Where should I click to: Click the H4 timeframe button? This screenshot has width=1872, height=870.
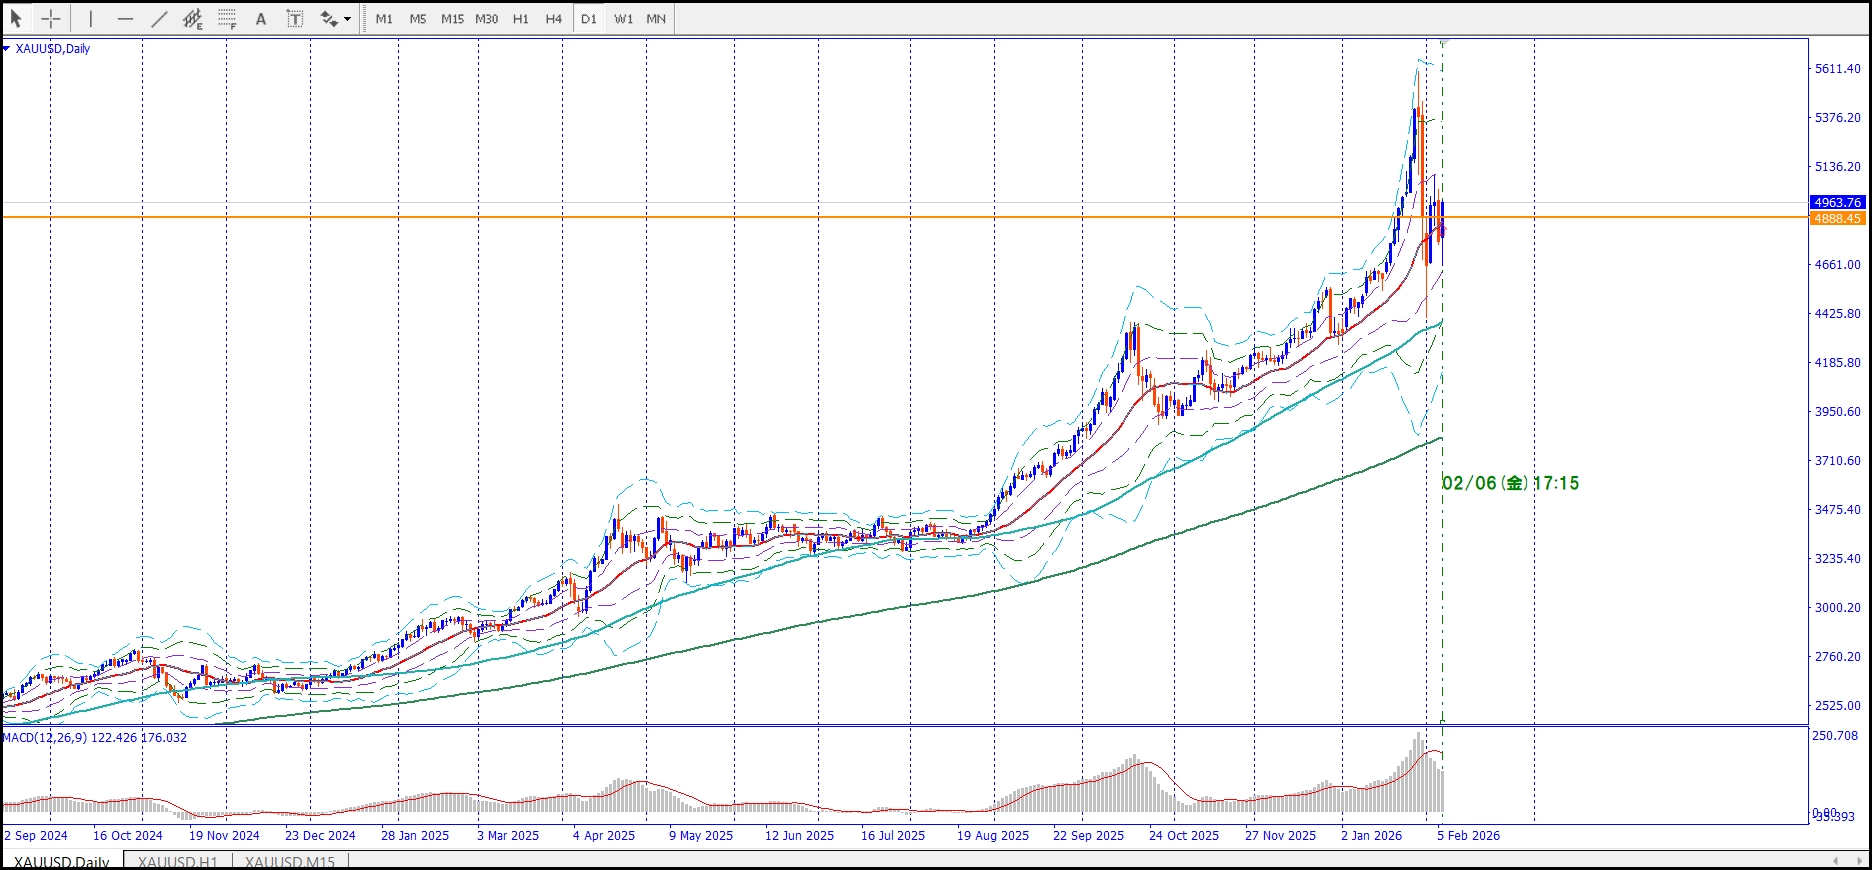[553, 19]
